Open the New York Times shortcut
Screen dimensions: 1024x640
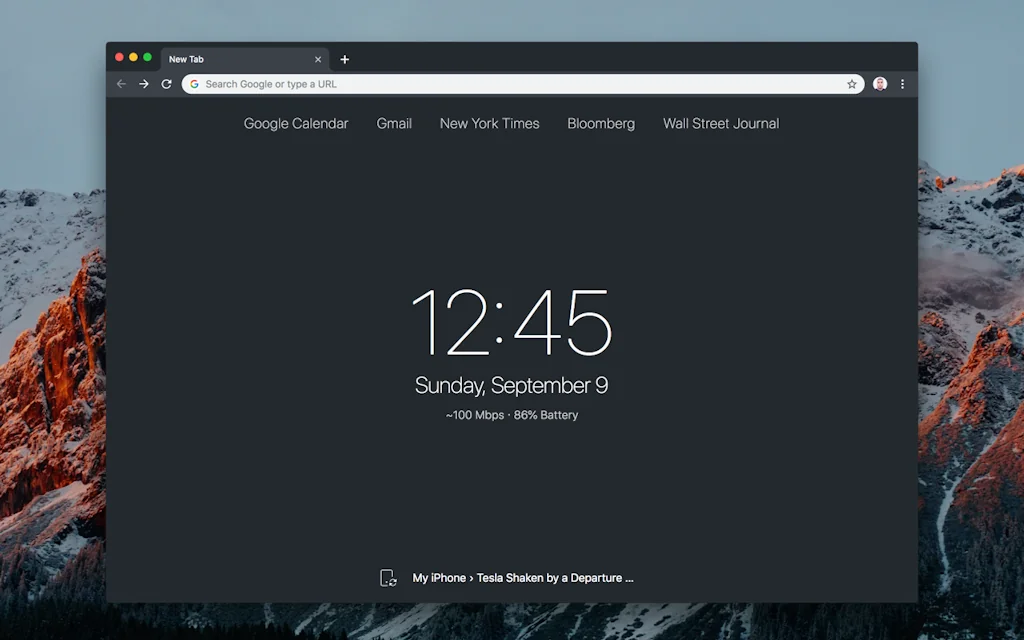(489, 123)
